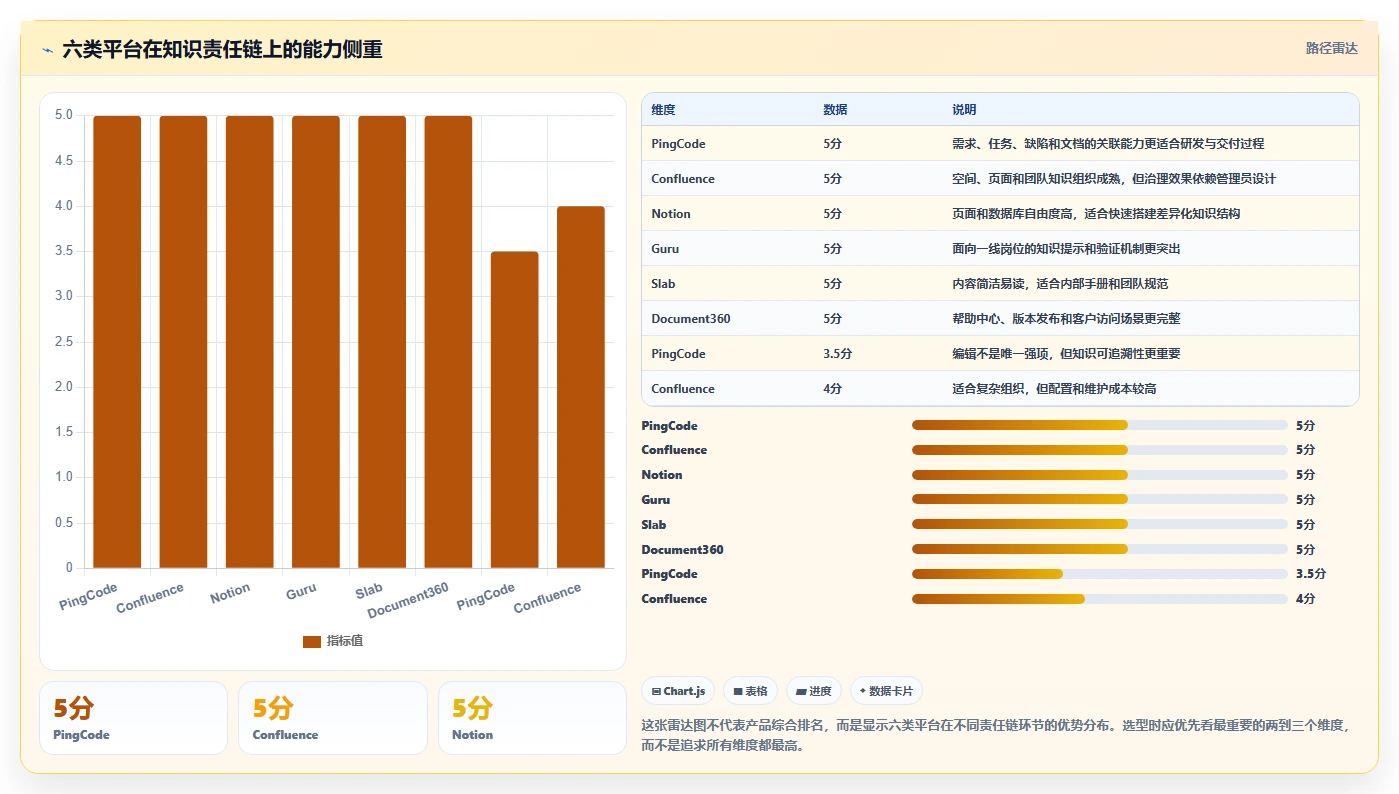Click the 路径雷达 label in the header
This screenshot has width=1399, height=794.
coord(1332,48)
